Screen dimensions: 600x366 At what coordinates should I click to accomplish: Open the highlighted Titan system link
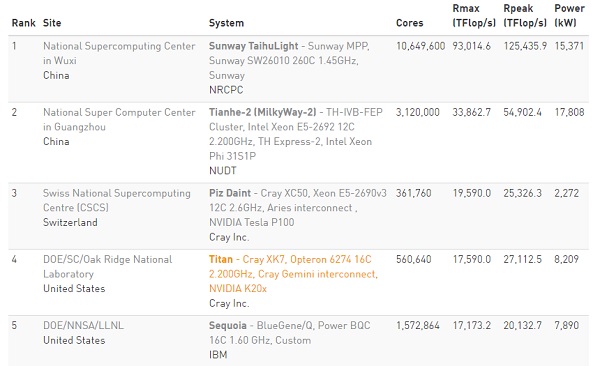click(293, 274)
